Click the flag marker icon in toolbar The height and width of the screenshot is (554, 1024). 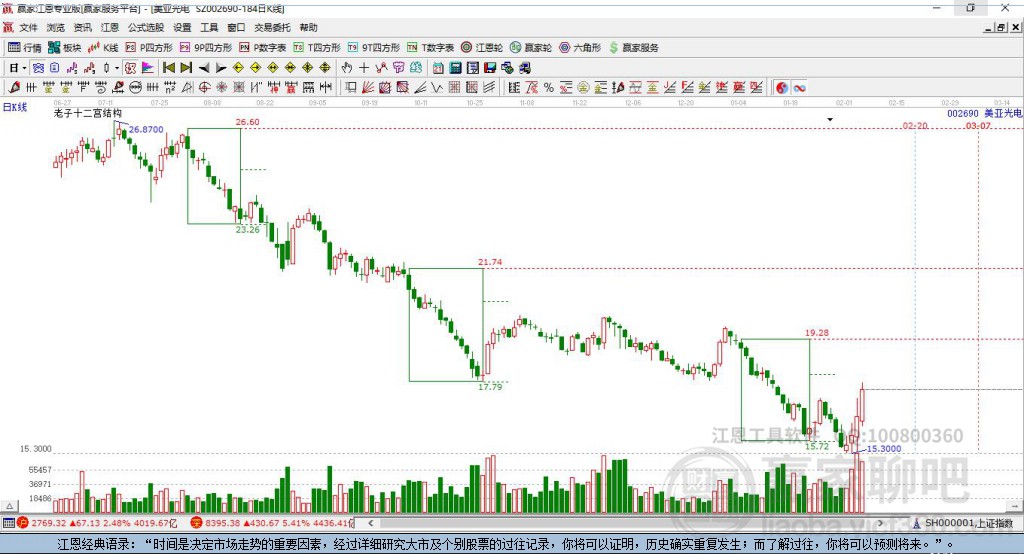point(148,68)
